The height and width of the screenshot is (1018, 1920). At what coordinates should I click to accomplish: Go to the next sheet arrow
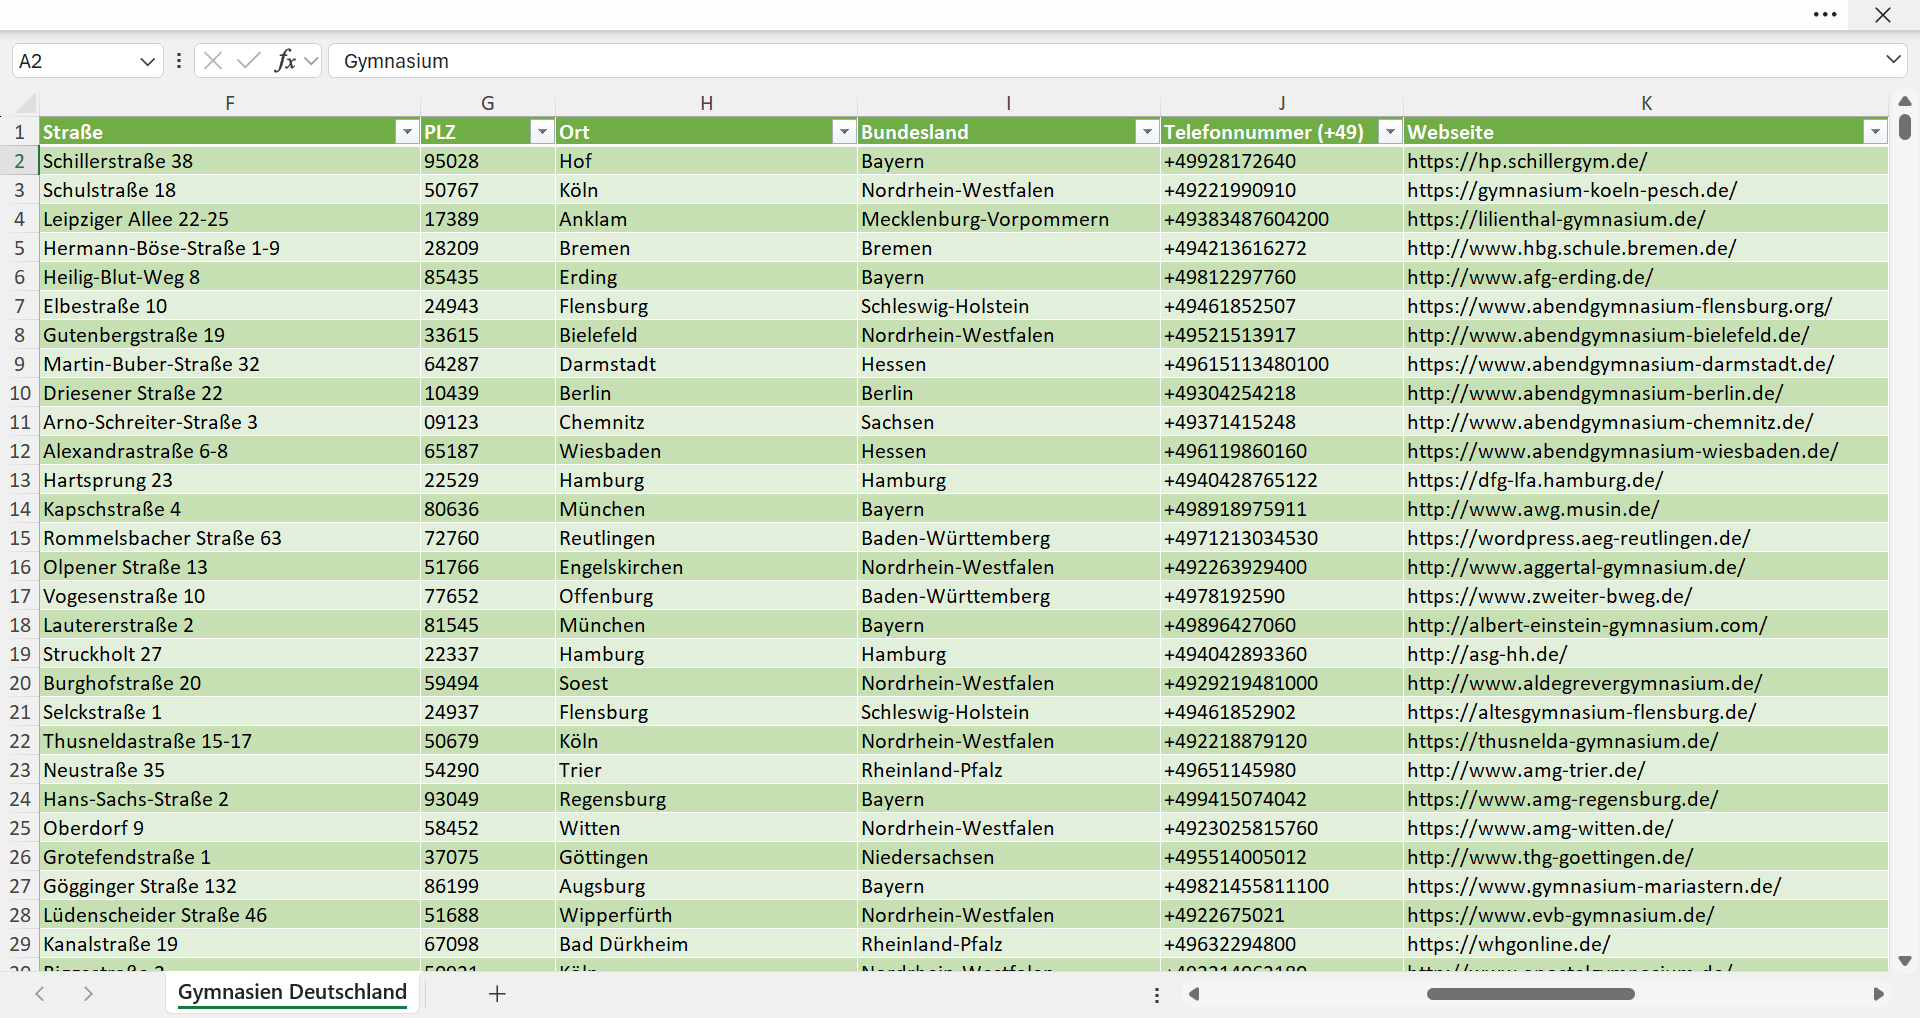88,993
